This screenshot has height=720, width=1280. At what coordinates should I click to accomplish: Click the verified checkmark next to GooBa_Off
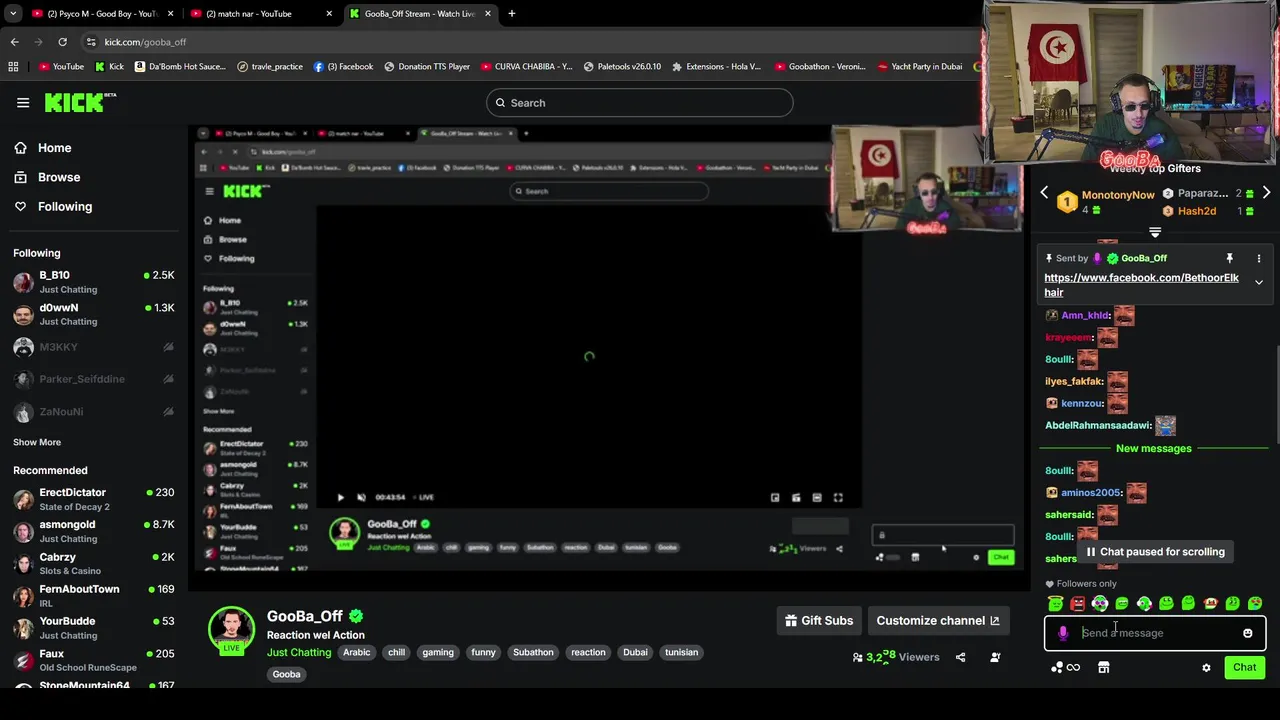point(356,616)
